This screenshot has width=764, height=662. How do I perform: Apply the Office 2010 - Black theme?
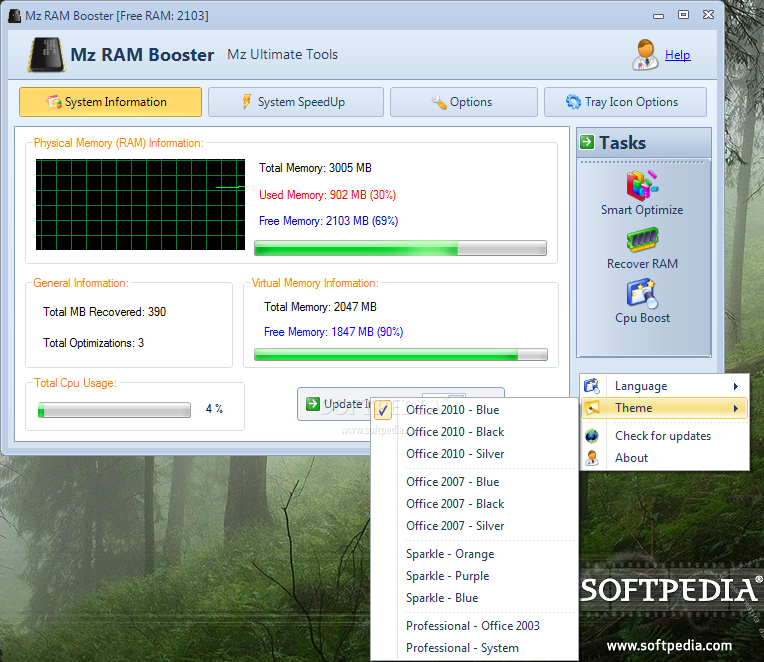coord(474,432)
